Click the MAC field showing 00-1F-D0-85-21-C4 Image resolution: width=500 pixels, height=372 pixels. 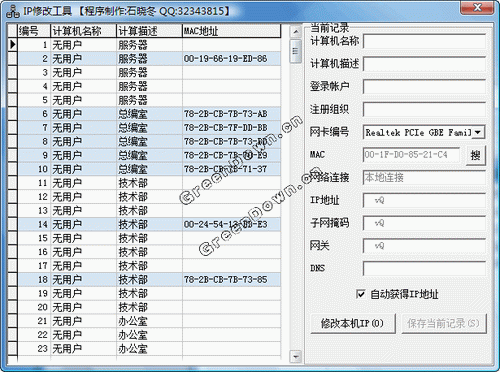tap(412, 155)
